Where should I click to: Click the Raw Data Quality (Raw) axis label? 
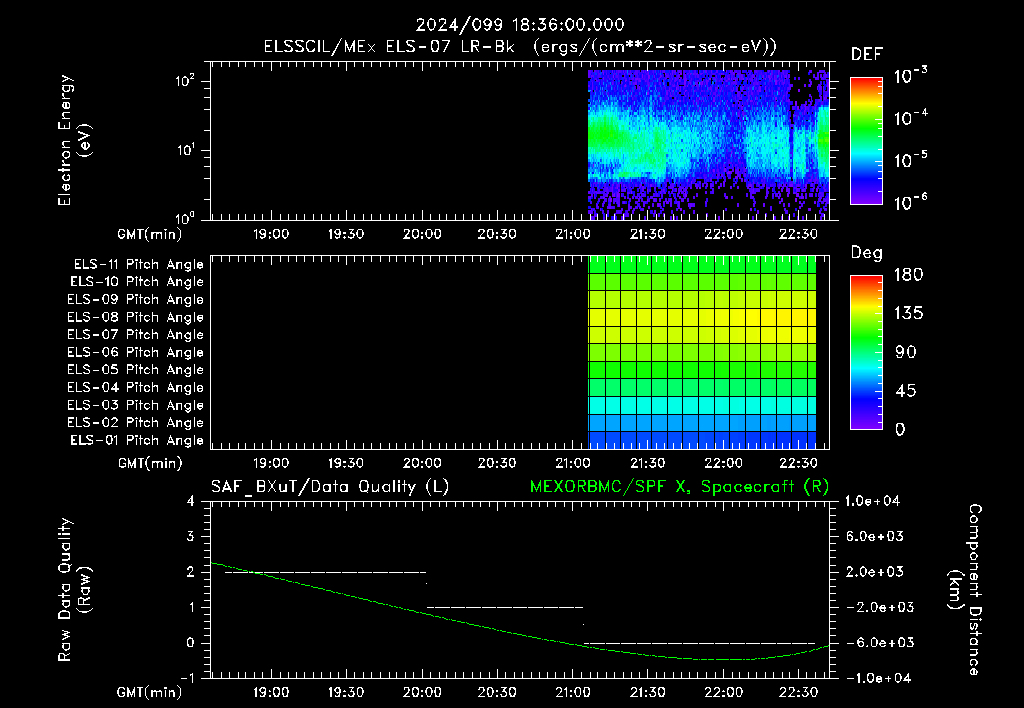(74, 590)
